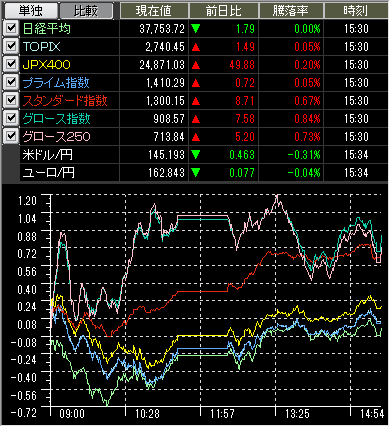This screenshot has height=427, width=390.
Task: Click the 前日比 column header
Action: 224,11
